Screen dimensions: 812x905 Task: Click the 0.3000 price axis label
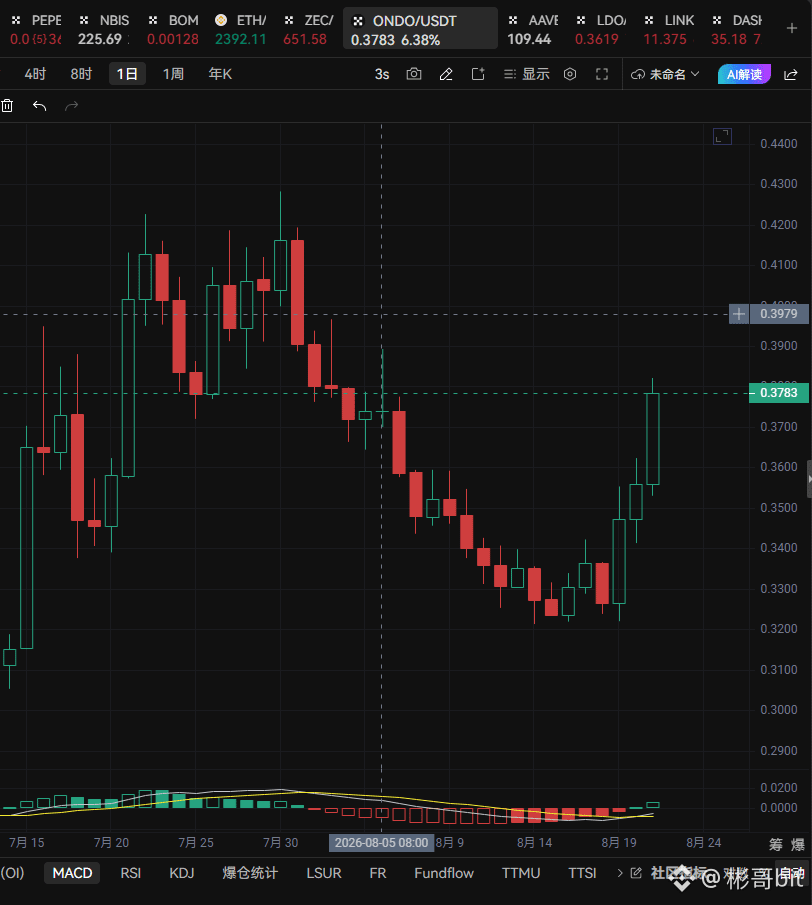pos(779,710)
